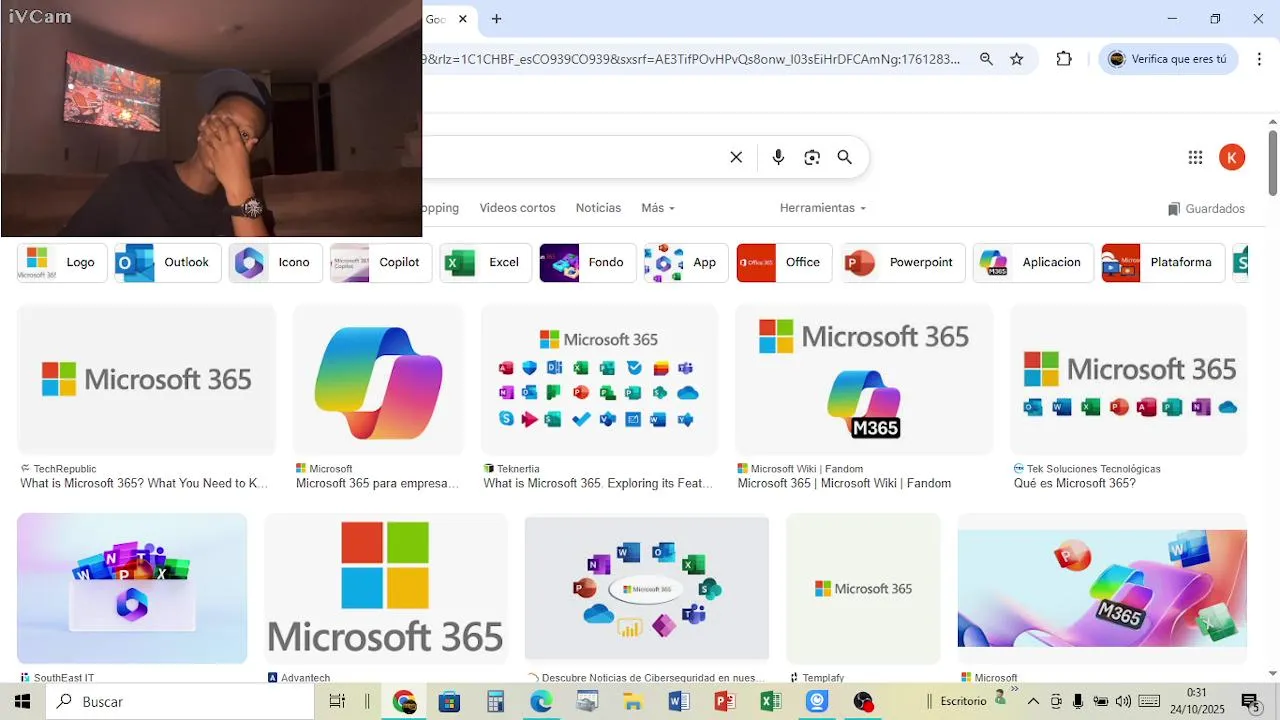
Task: Click the Tek Soluciones Tecnológicas source name
Action: coord(1094,468)
